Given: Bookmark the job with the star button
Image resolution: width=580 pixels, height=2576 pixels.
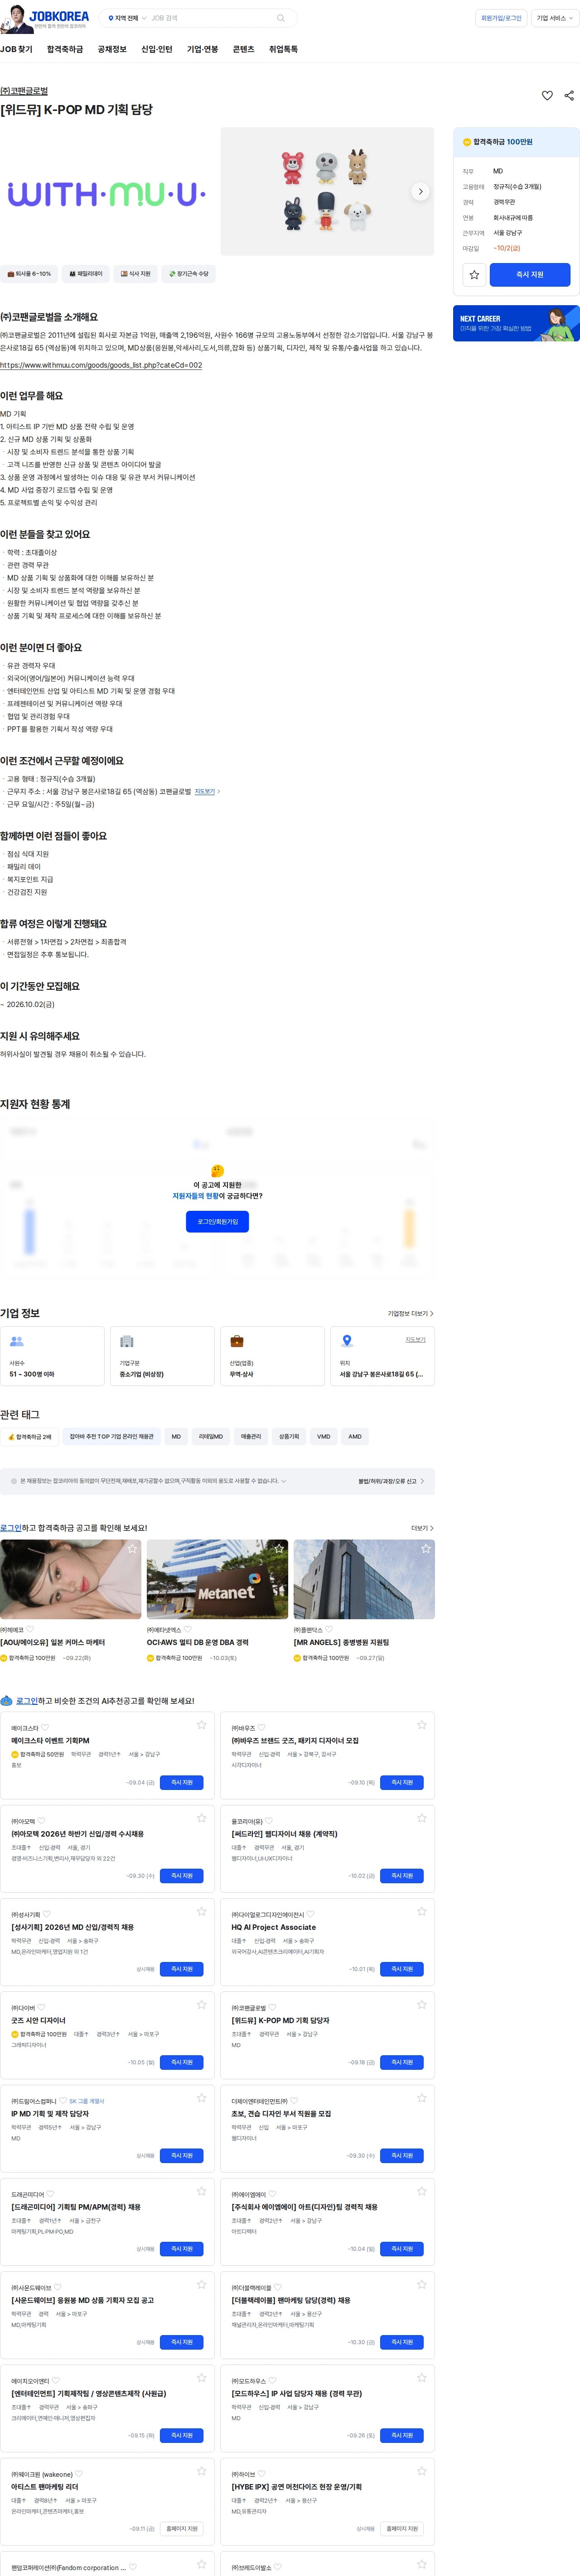Looking at the screenshot, I should [474, 275].
